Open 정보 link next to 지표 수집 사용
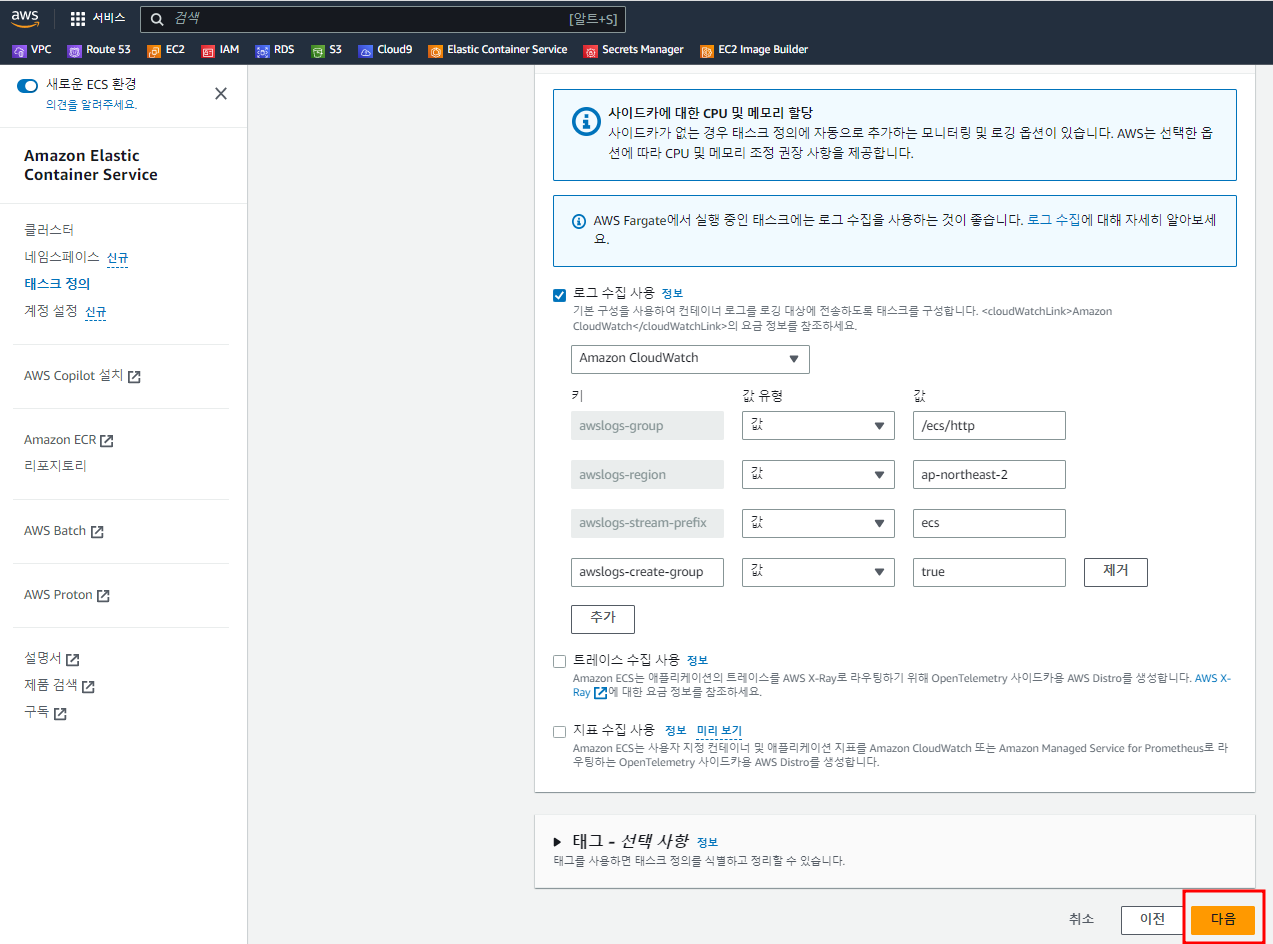 click(x=676, y=731)
